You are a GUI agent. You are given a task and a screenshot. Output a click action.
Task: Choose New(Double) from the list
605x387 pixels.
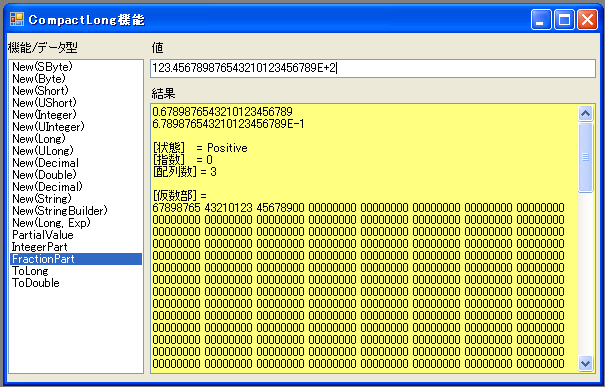coord(76,175)
